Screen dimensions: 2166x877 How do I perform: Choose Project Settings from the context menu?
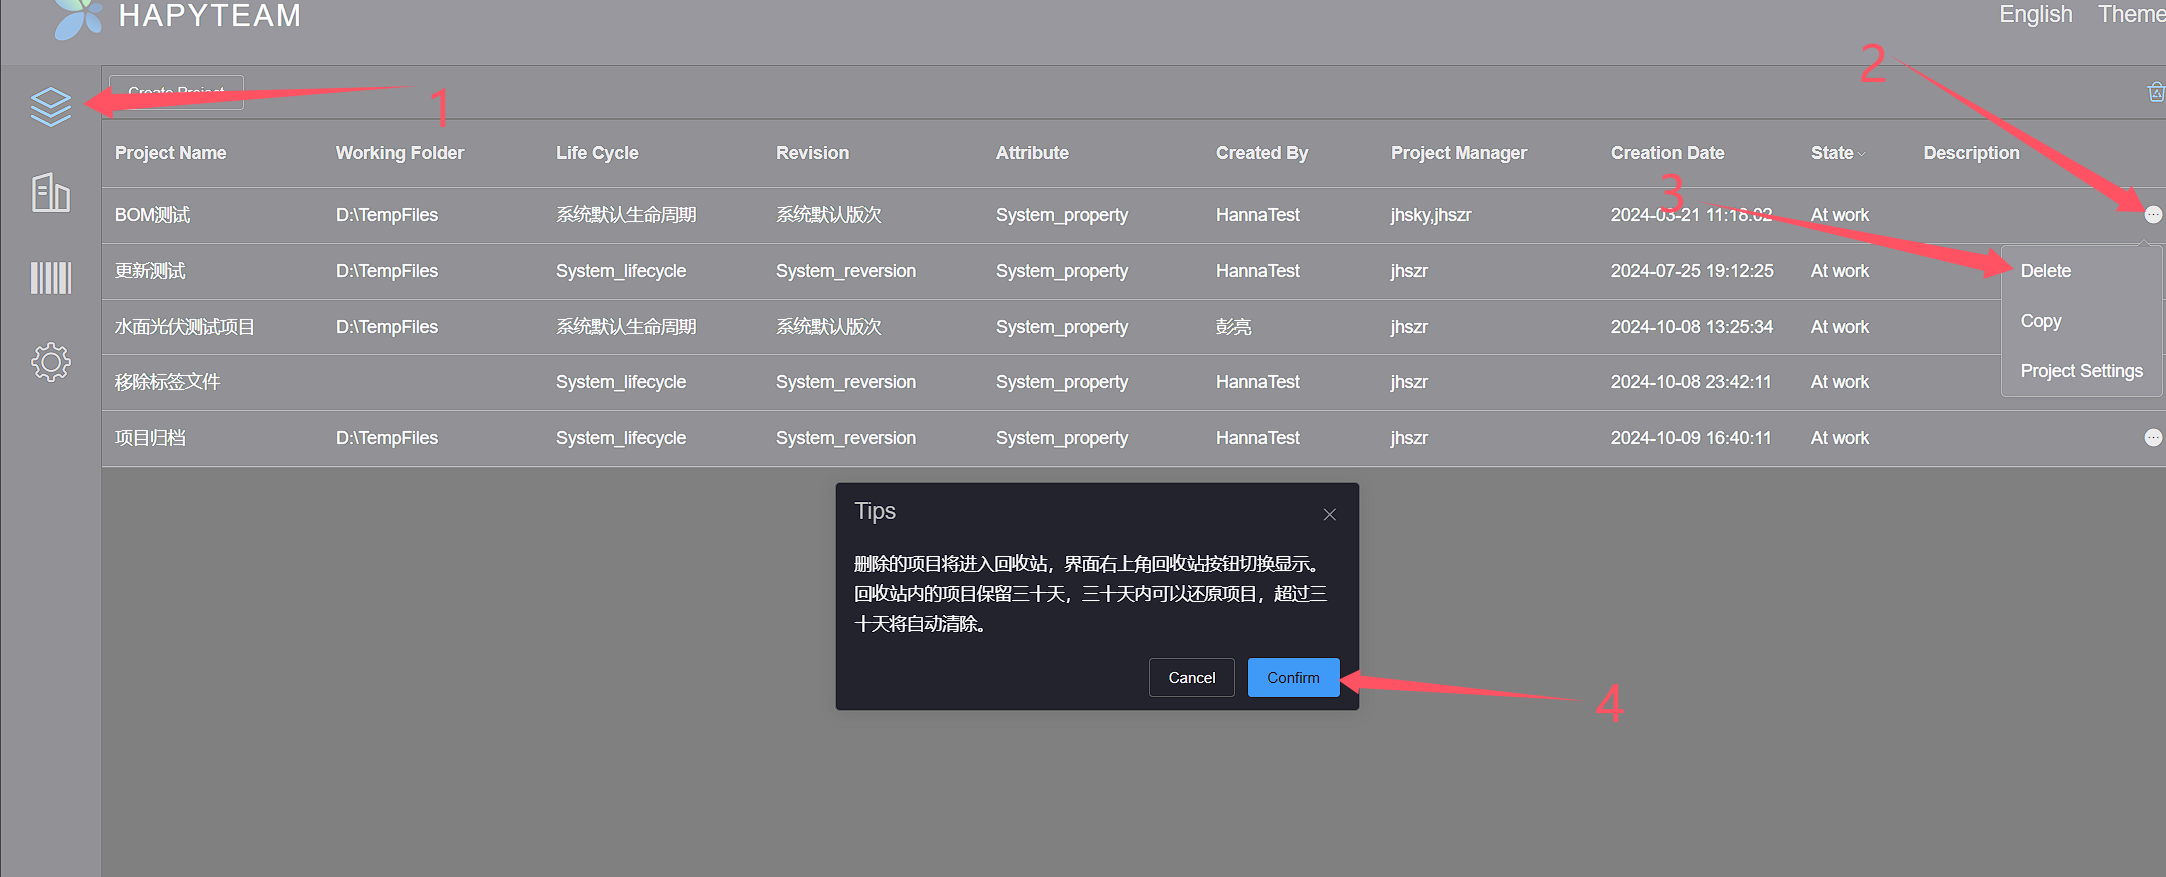click(x=2081, y=371)
